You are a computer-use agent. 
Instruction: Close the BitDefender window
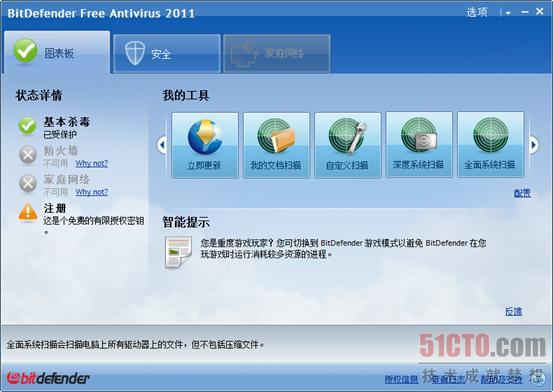pos(540,12)
